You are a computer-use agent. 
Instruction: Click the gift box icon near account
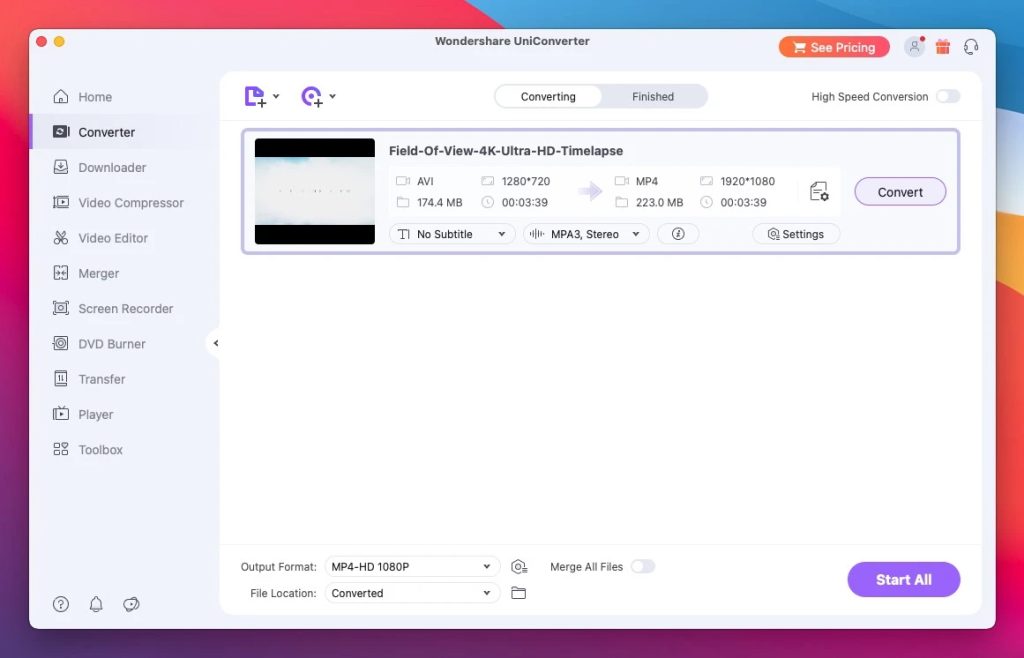(942, 46)
